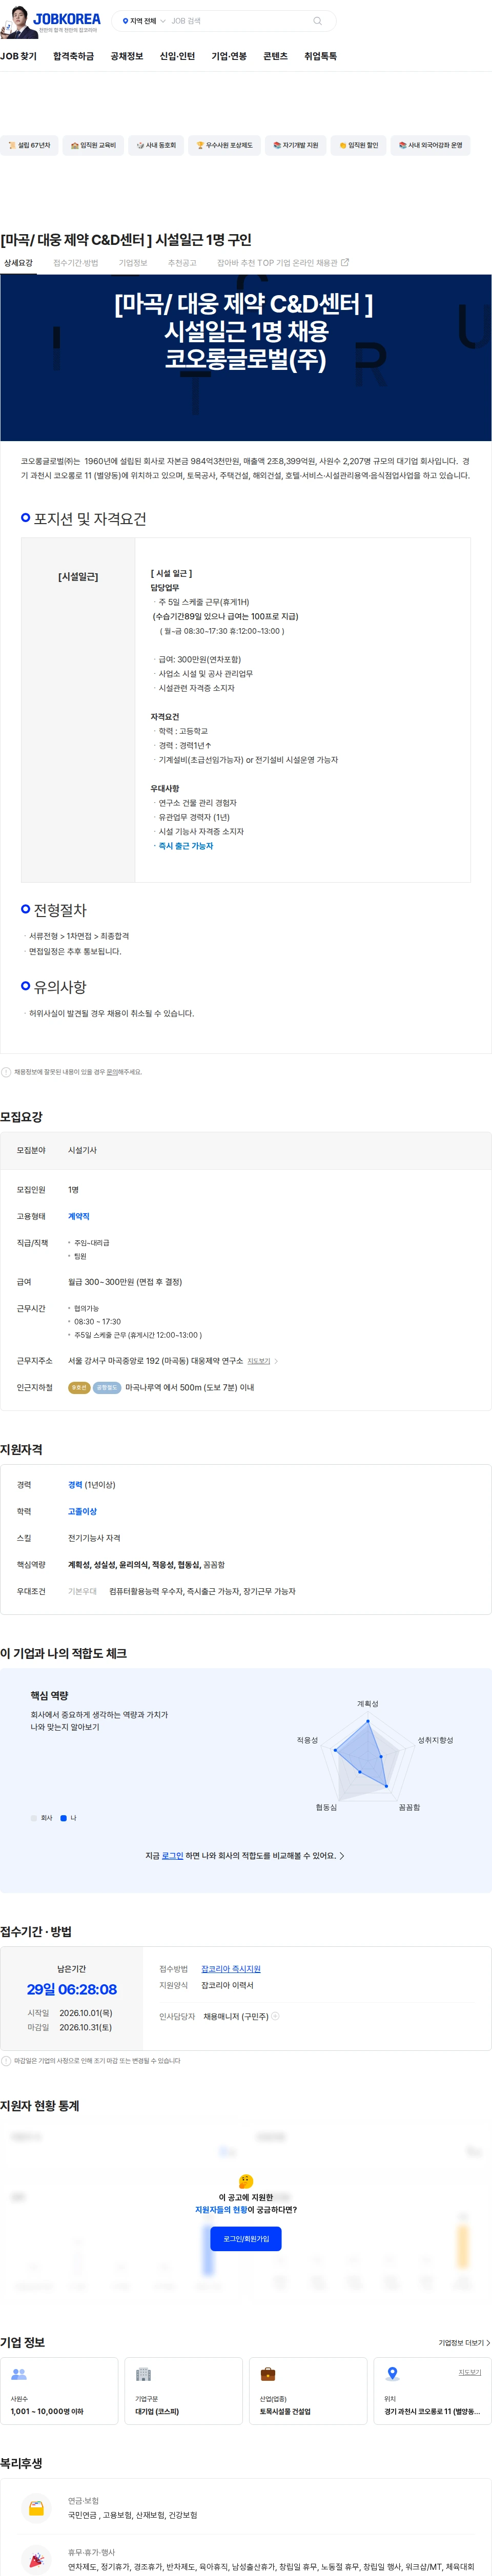Click the 경력 qualification link

[75, 1485]
